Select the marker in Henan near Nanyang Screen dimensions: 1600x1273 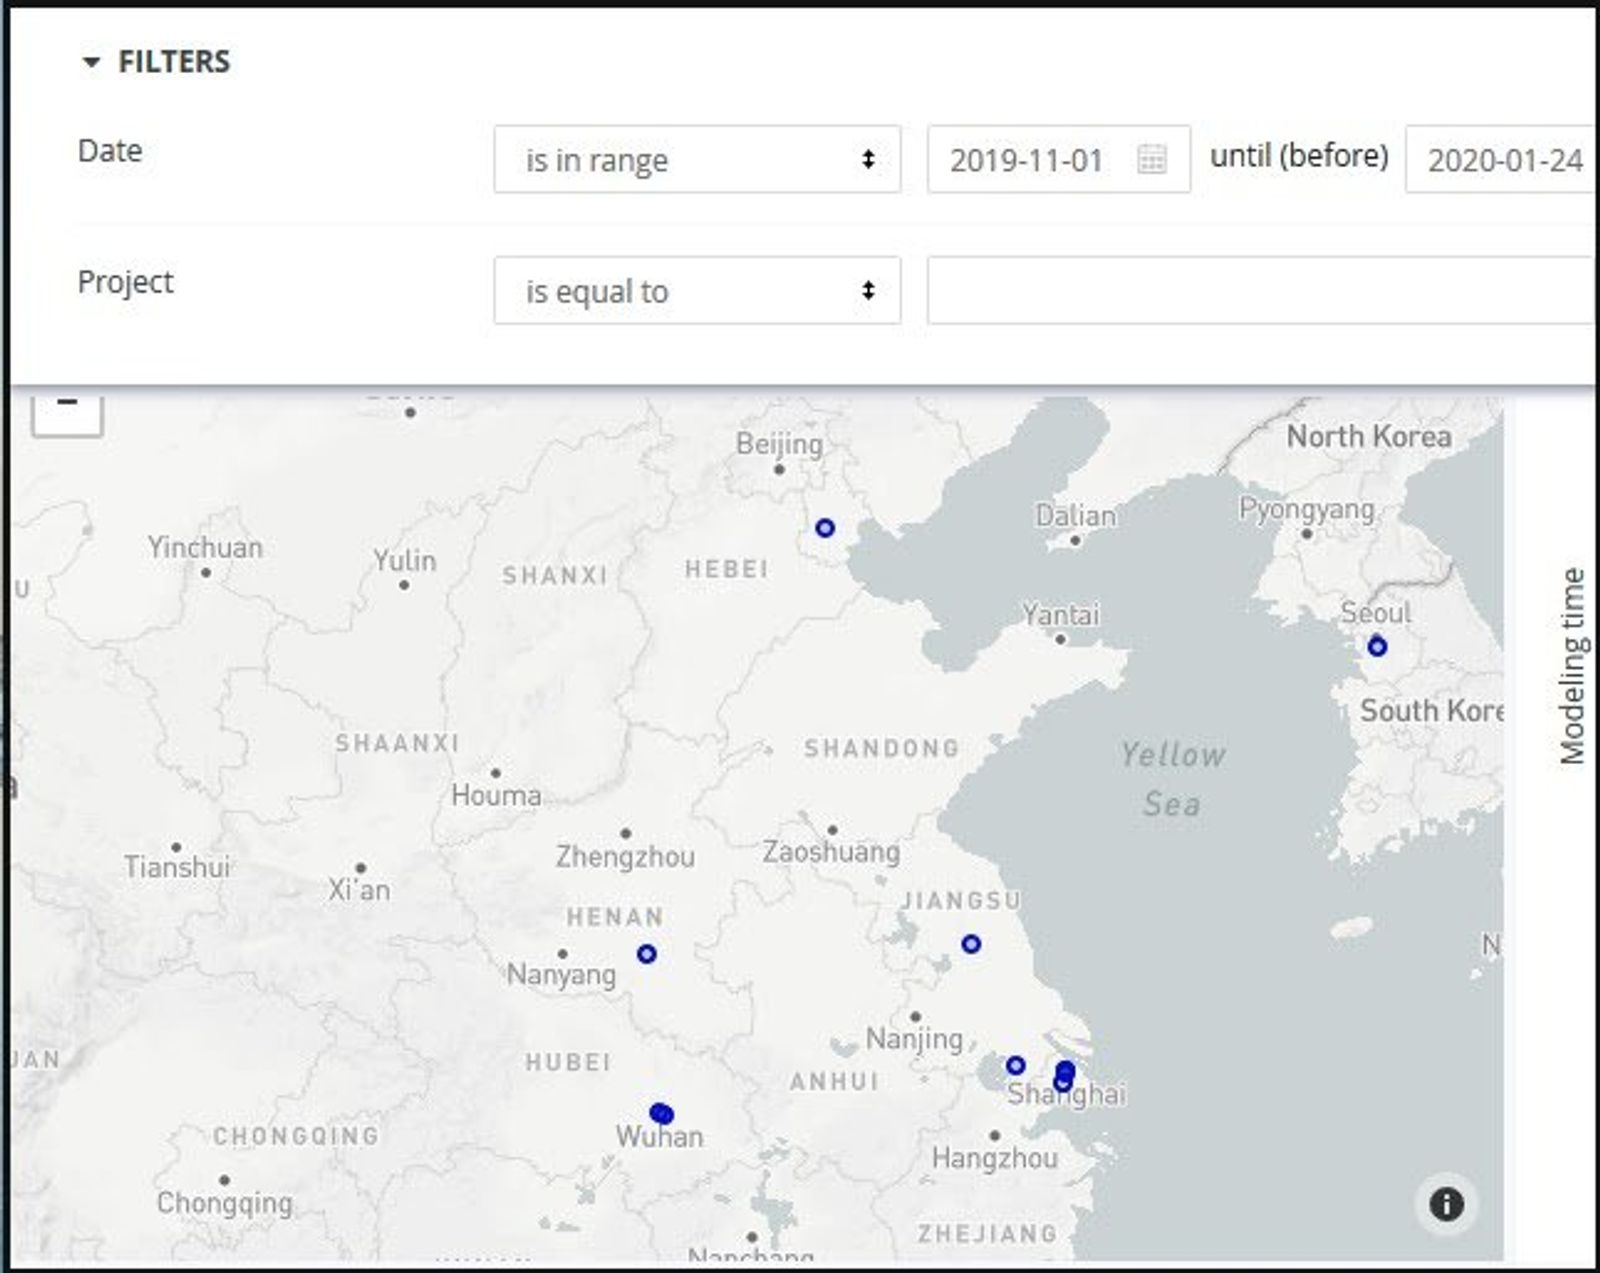[x=647, y=954]
